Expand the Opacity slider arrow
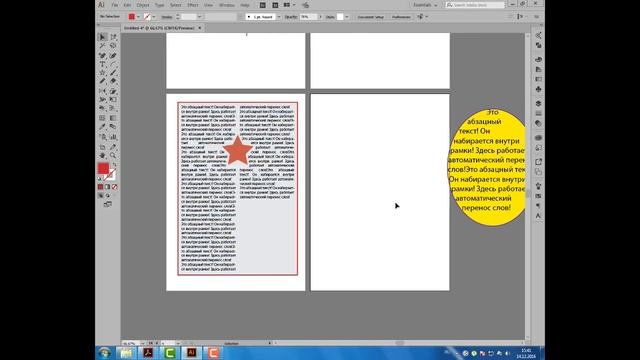Viewport: 640px width, 360px height. [x=320, y=17]
